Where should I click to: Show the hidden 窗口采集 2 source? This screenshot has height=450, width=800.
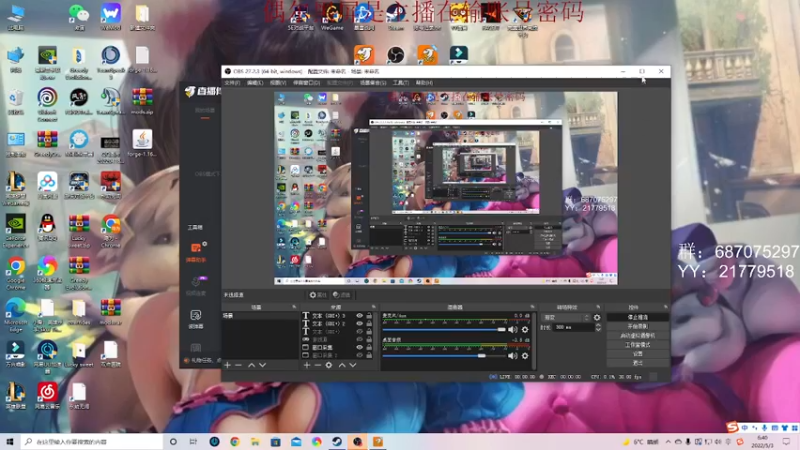[x=360, y=355]
